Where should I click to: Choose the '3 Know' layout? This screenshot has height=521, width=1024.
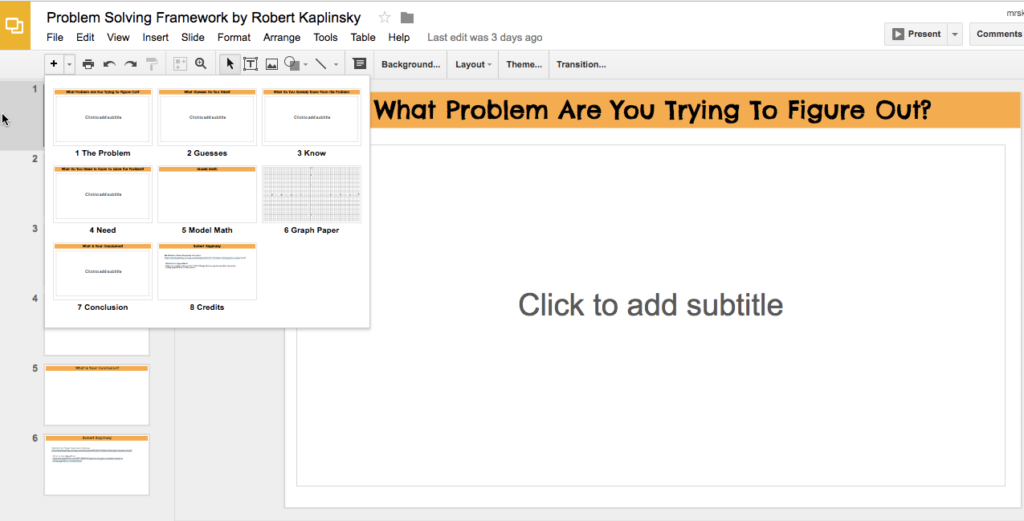pyautogui.click(x=312, y=123)
